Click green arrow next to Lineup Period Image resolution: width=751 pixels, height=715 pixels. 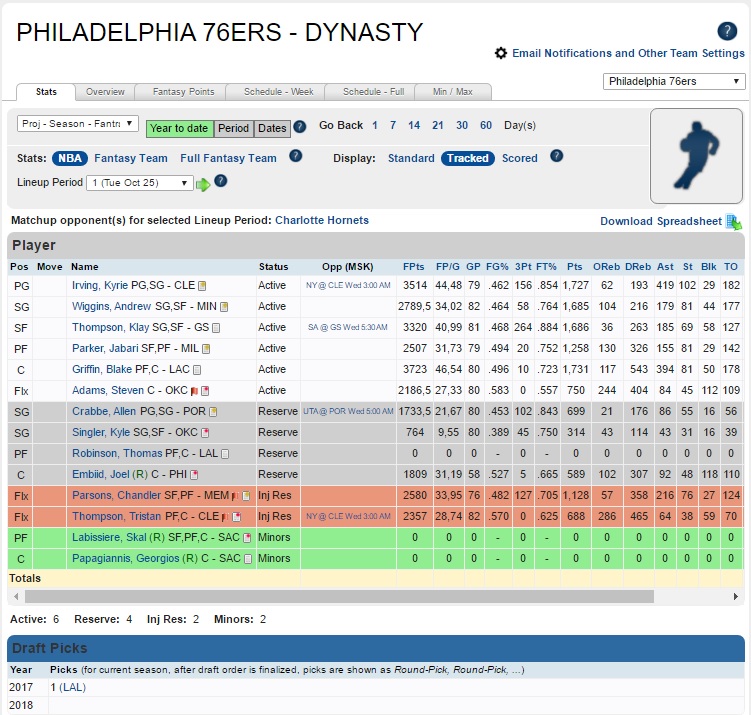click(x=203, y=184)
